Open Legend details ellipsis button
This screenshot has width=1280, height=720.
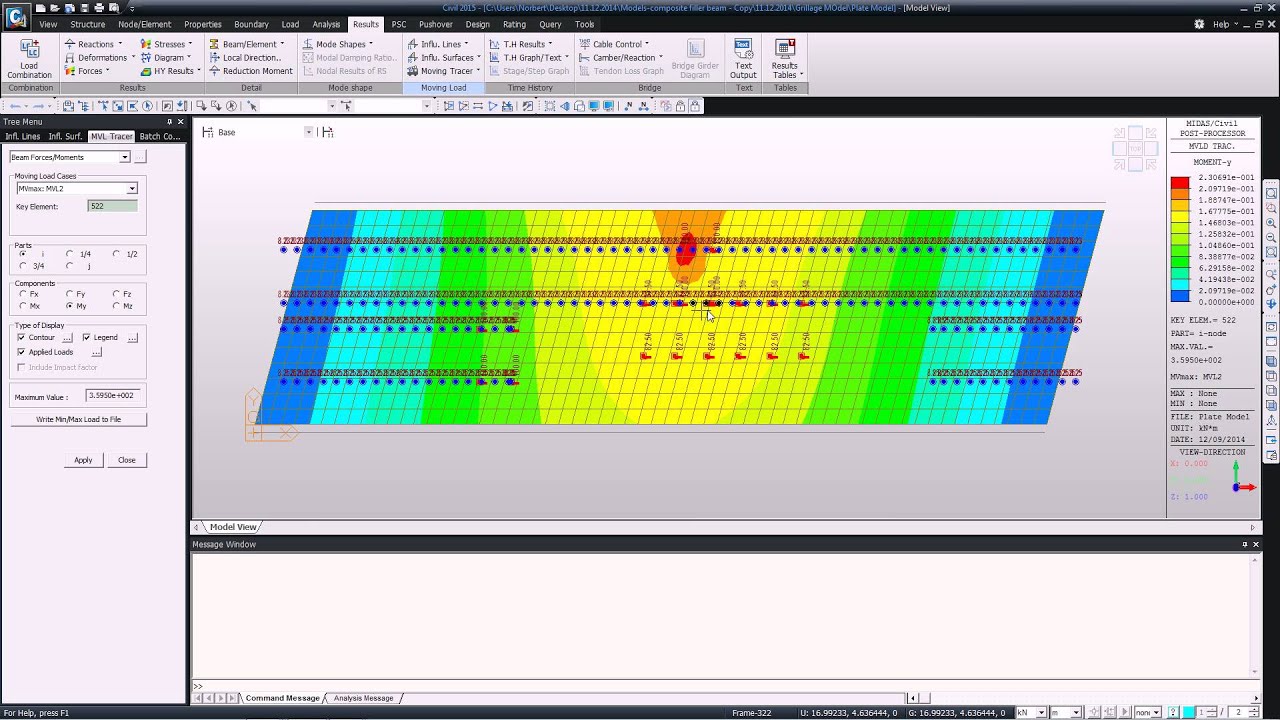pos(132,338)
